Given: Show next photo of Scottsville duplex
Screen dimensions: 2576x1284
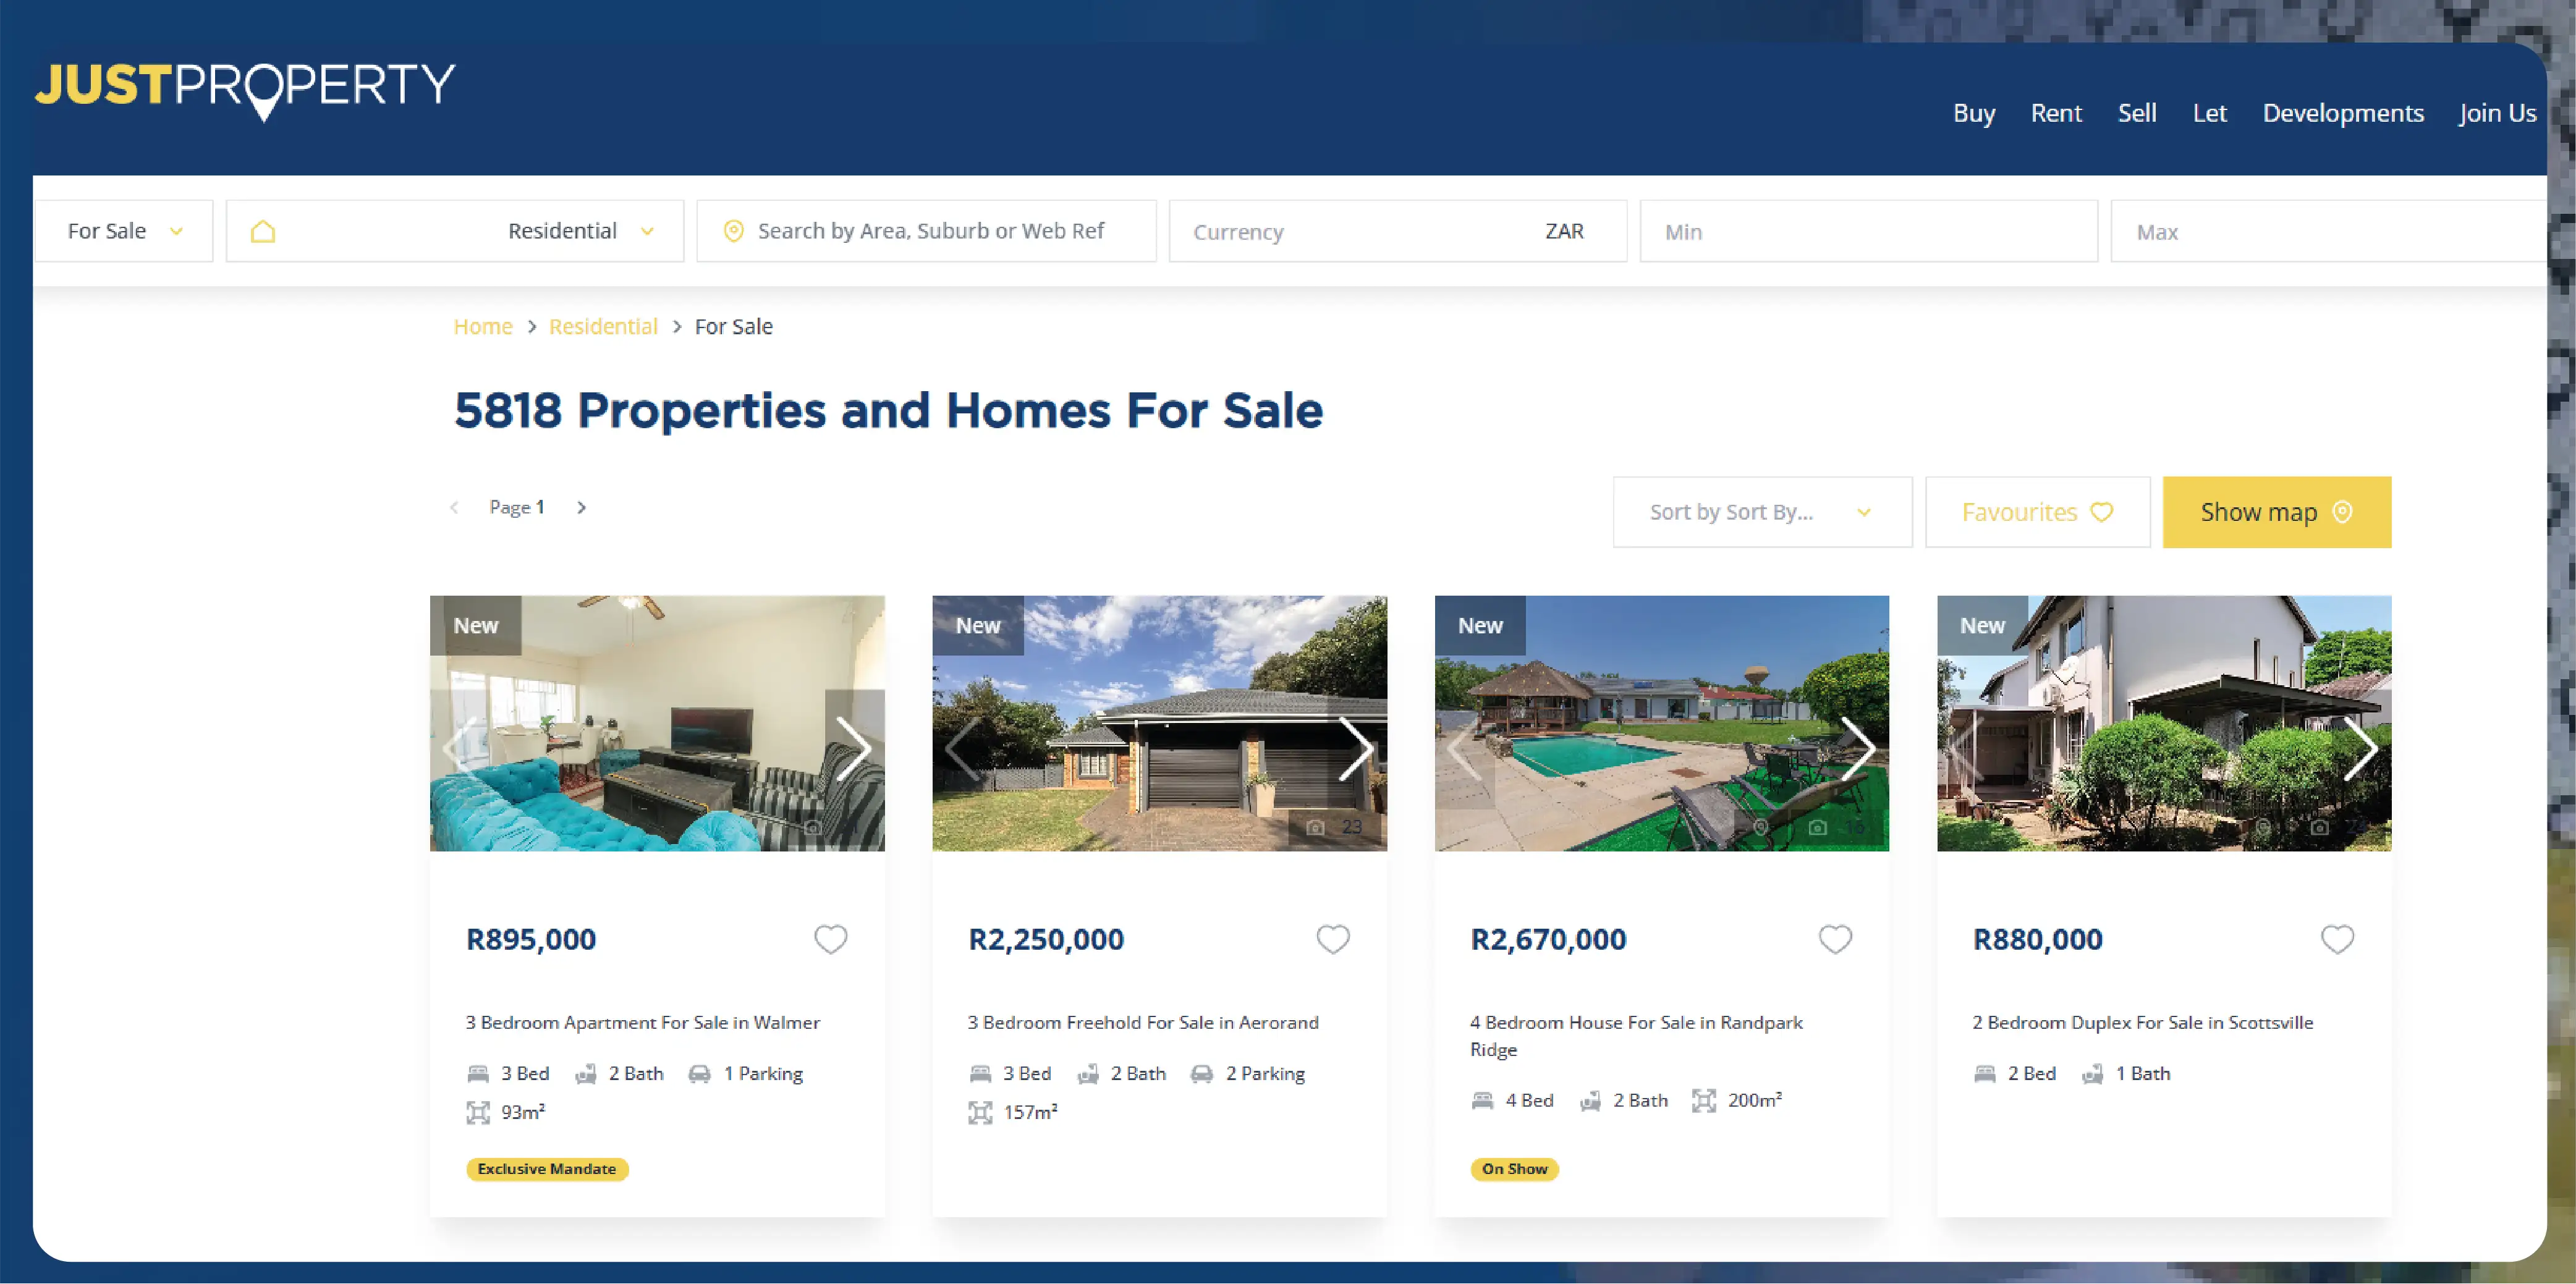Looking at the screenshot, I should point(2362,748).
